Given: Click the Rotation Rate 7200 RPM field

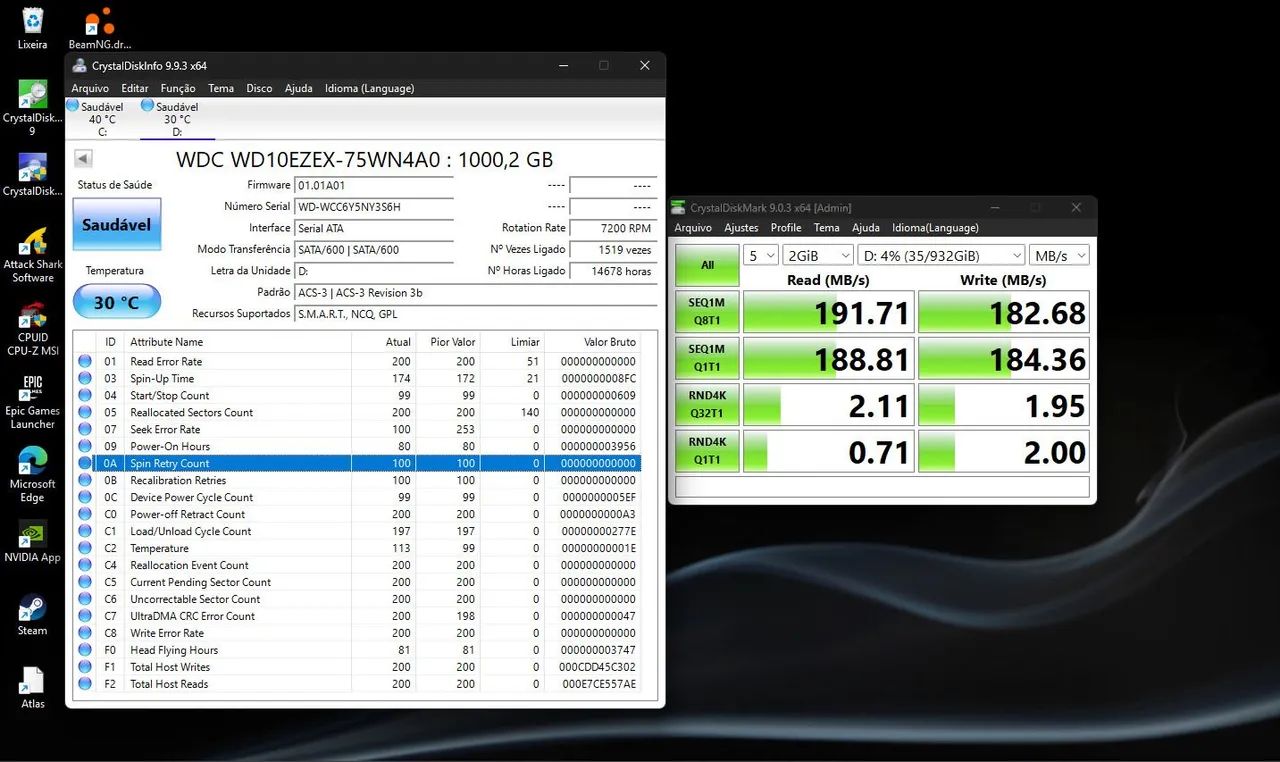Looking at the screenshot, I should tap(613, 228).
